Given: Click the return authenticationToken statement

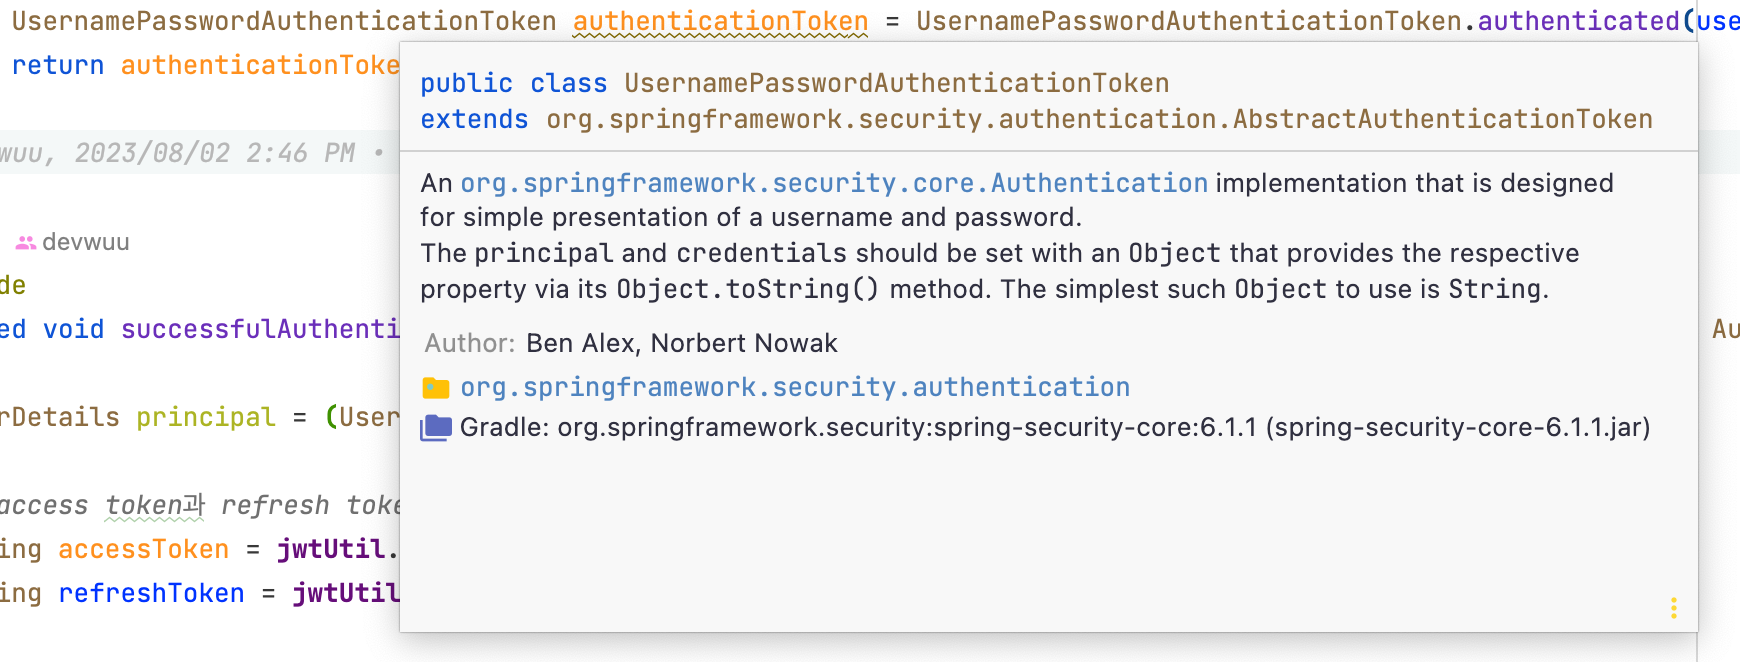Looking at the screenshot, I should tap(200, 64).
